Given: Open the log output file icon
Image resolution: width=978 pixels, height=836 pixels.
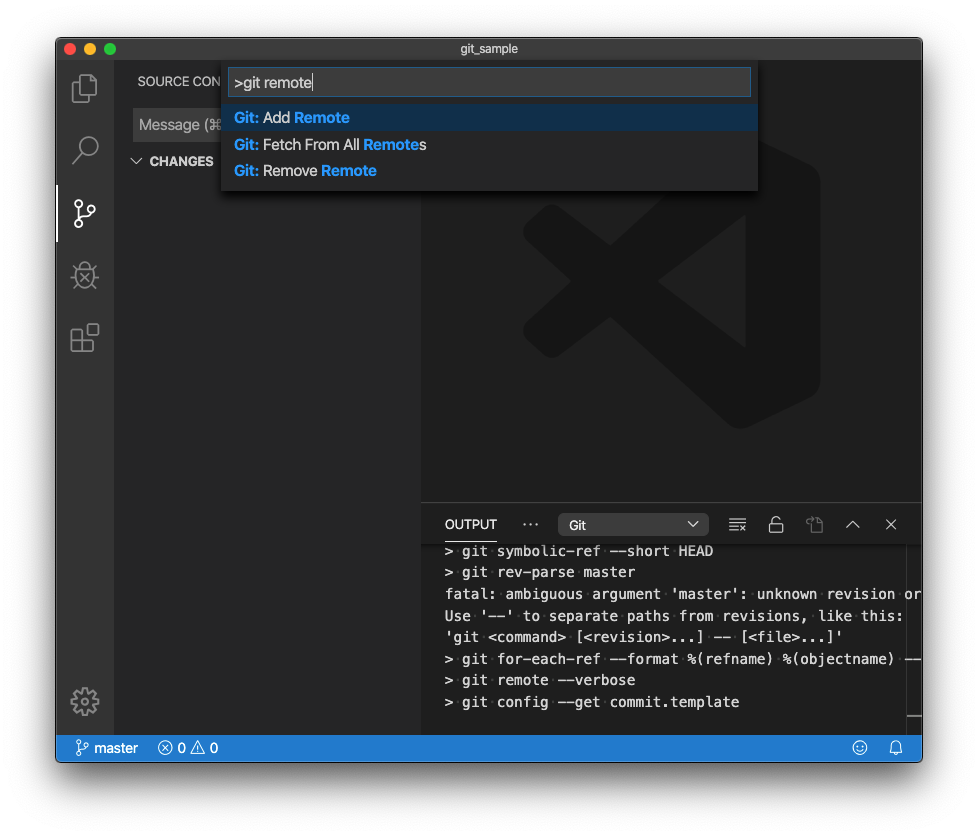Looking at the screenshot, I should point(815,525).
